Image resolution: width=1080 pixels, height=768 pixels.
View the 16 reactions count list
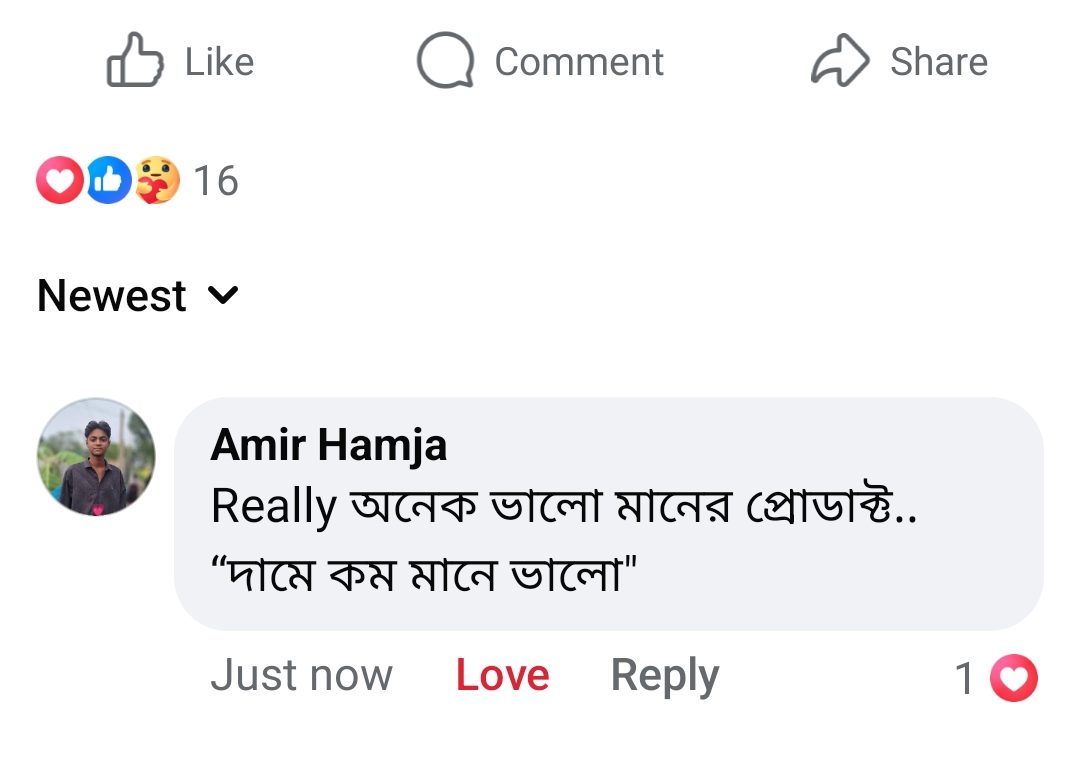[216, 181]
